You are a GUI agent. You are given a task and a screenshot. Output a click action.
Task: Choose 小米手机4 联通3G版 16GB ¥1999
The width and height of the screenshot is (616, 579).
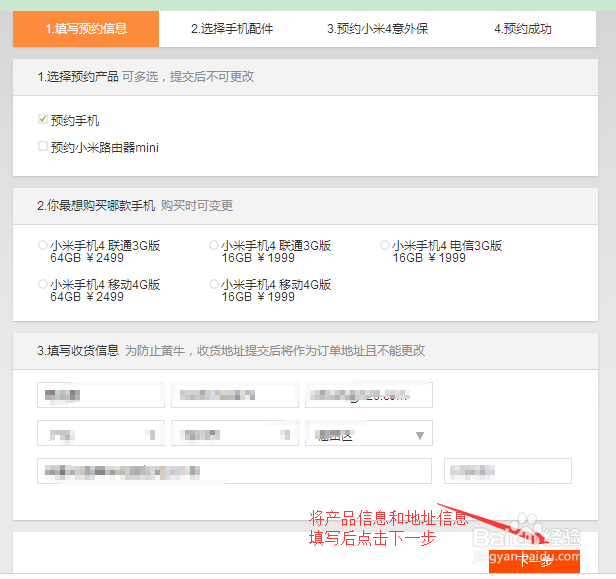(x=214, y=246)
